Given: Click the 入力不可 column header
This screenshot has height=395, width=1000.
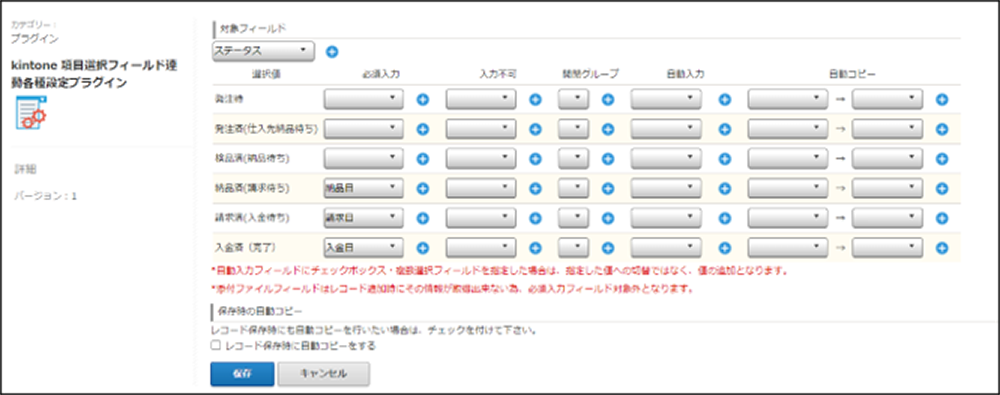Looking at the screenshot, I should [x=497, y=74].
